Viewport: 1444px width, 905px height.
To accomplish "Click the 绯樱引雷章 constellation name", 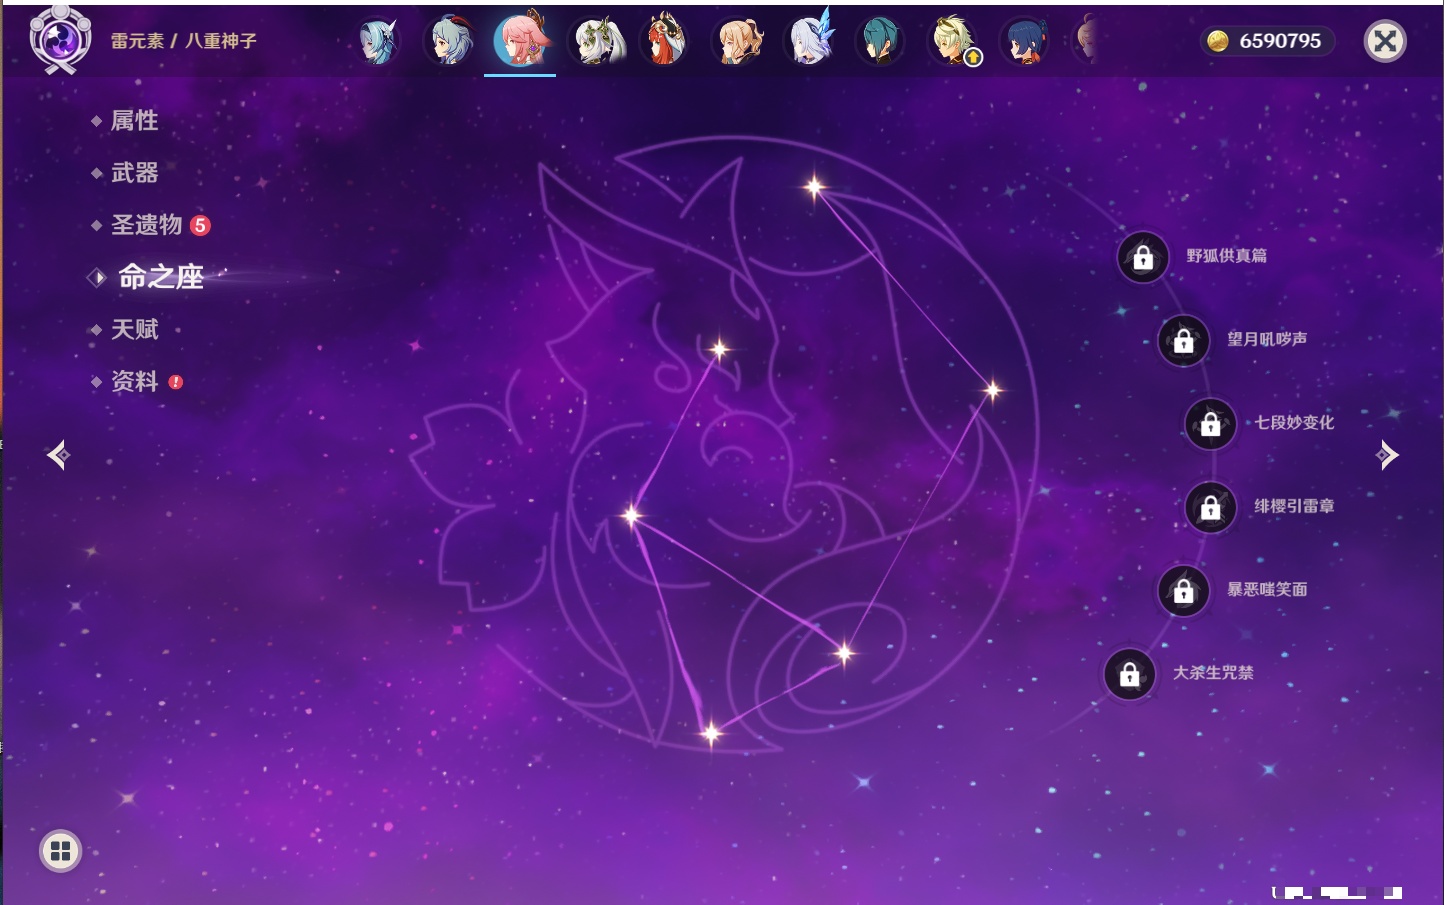I will 1294,506.
